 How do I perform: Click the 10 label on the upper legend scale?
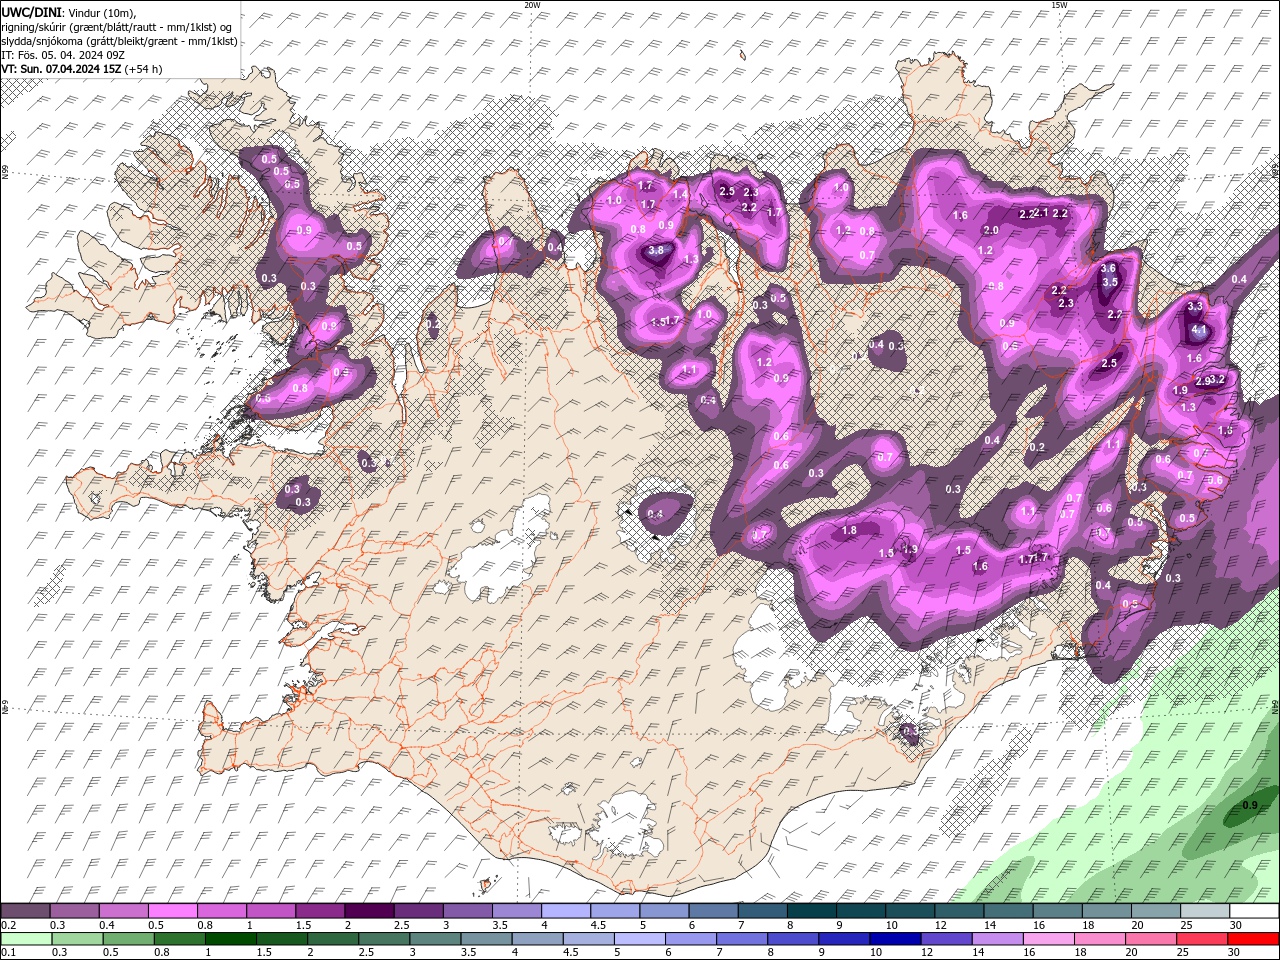click(892, 925)
